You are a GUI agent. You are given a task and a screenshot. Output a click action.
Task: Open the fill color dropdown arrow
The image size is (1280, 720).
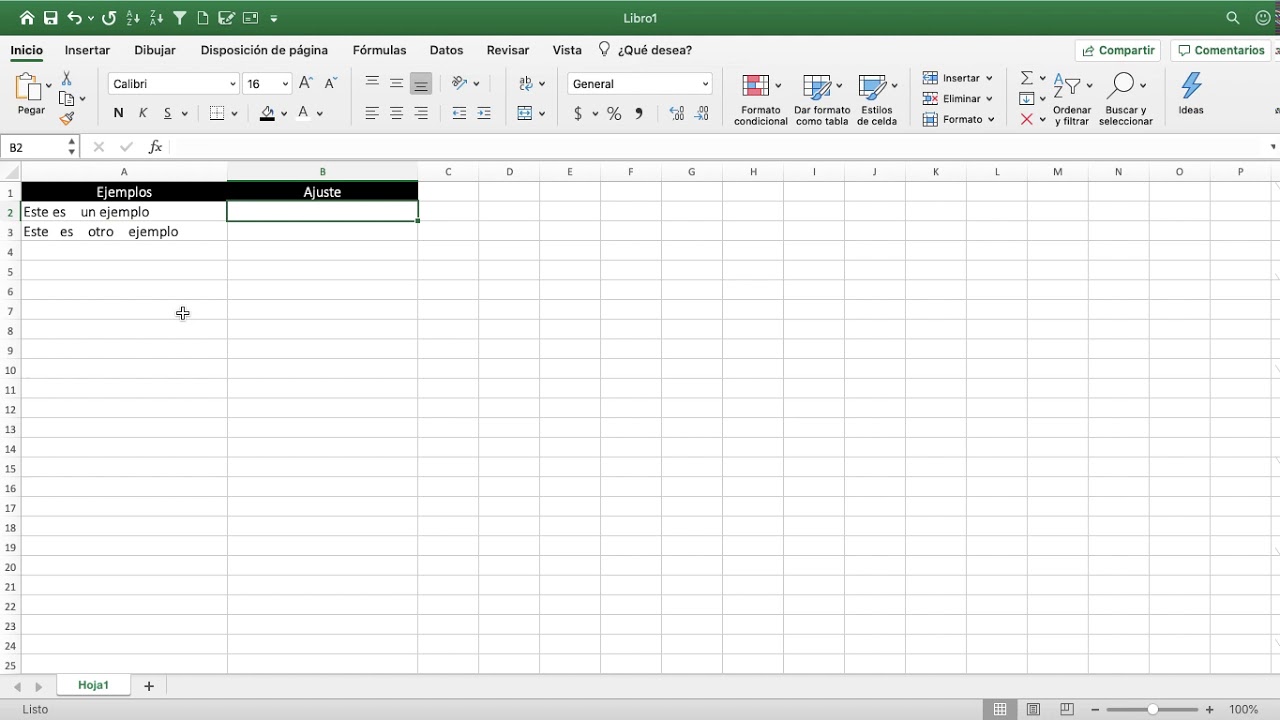pyautogui.click(x=284, y=114)
